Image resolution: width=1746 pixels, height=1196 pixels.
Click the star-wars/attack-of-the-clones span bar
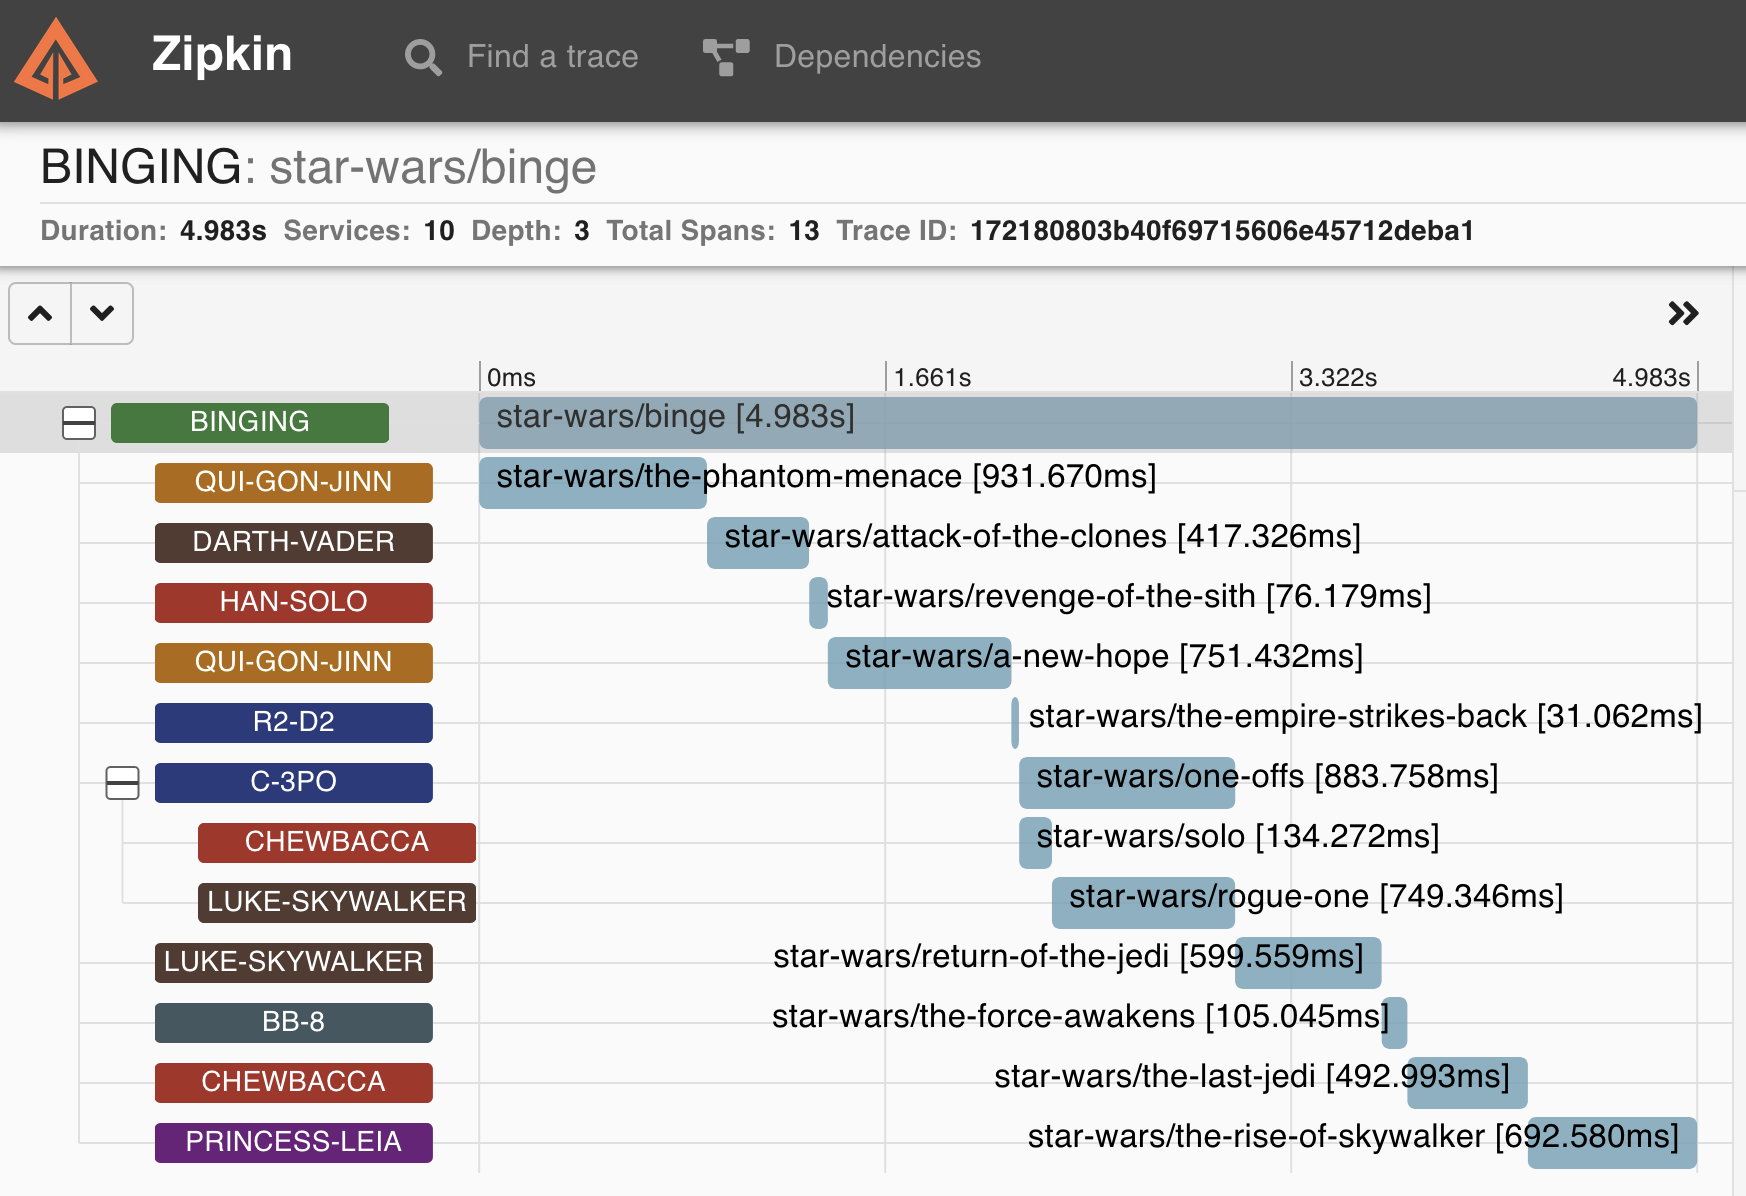coord(758,542)
